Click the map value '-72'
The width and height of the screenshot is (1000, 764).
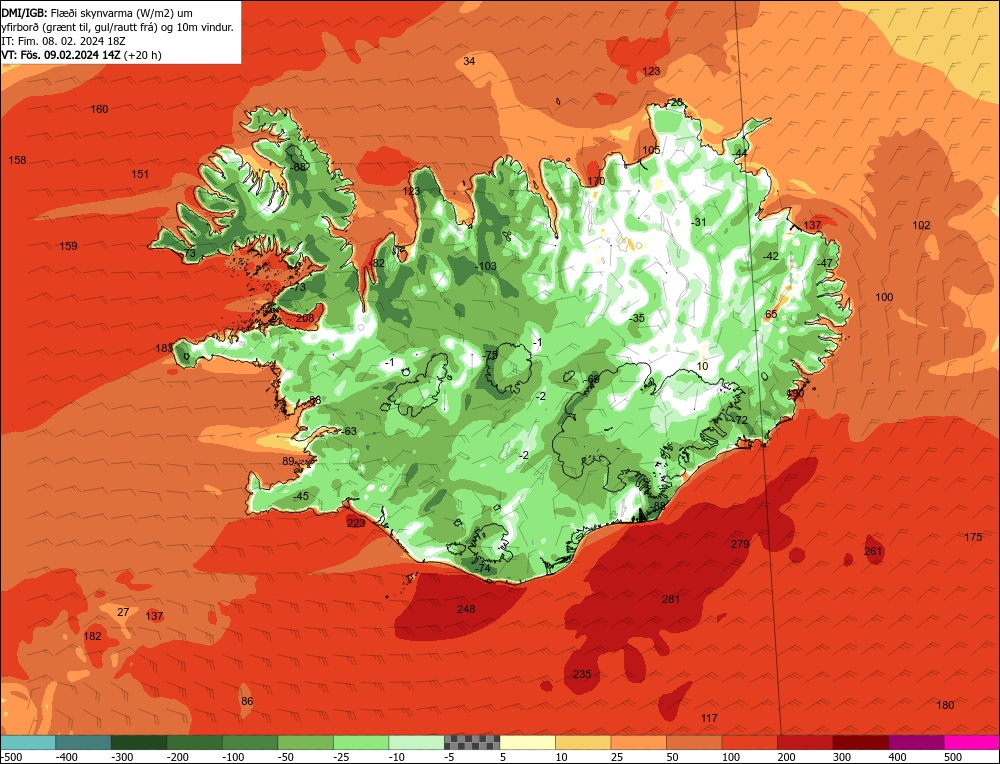coord(739,420)
